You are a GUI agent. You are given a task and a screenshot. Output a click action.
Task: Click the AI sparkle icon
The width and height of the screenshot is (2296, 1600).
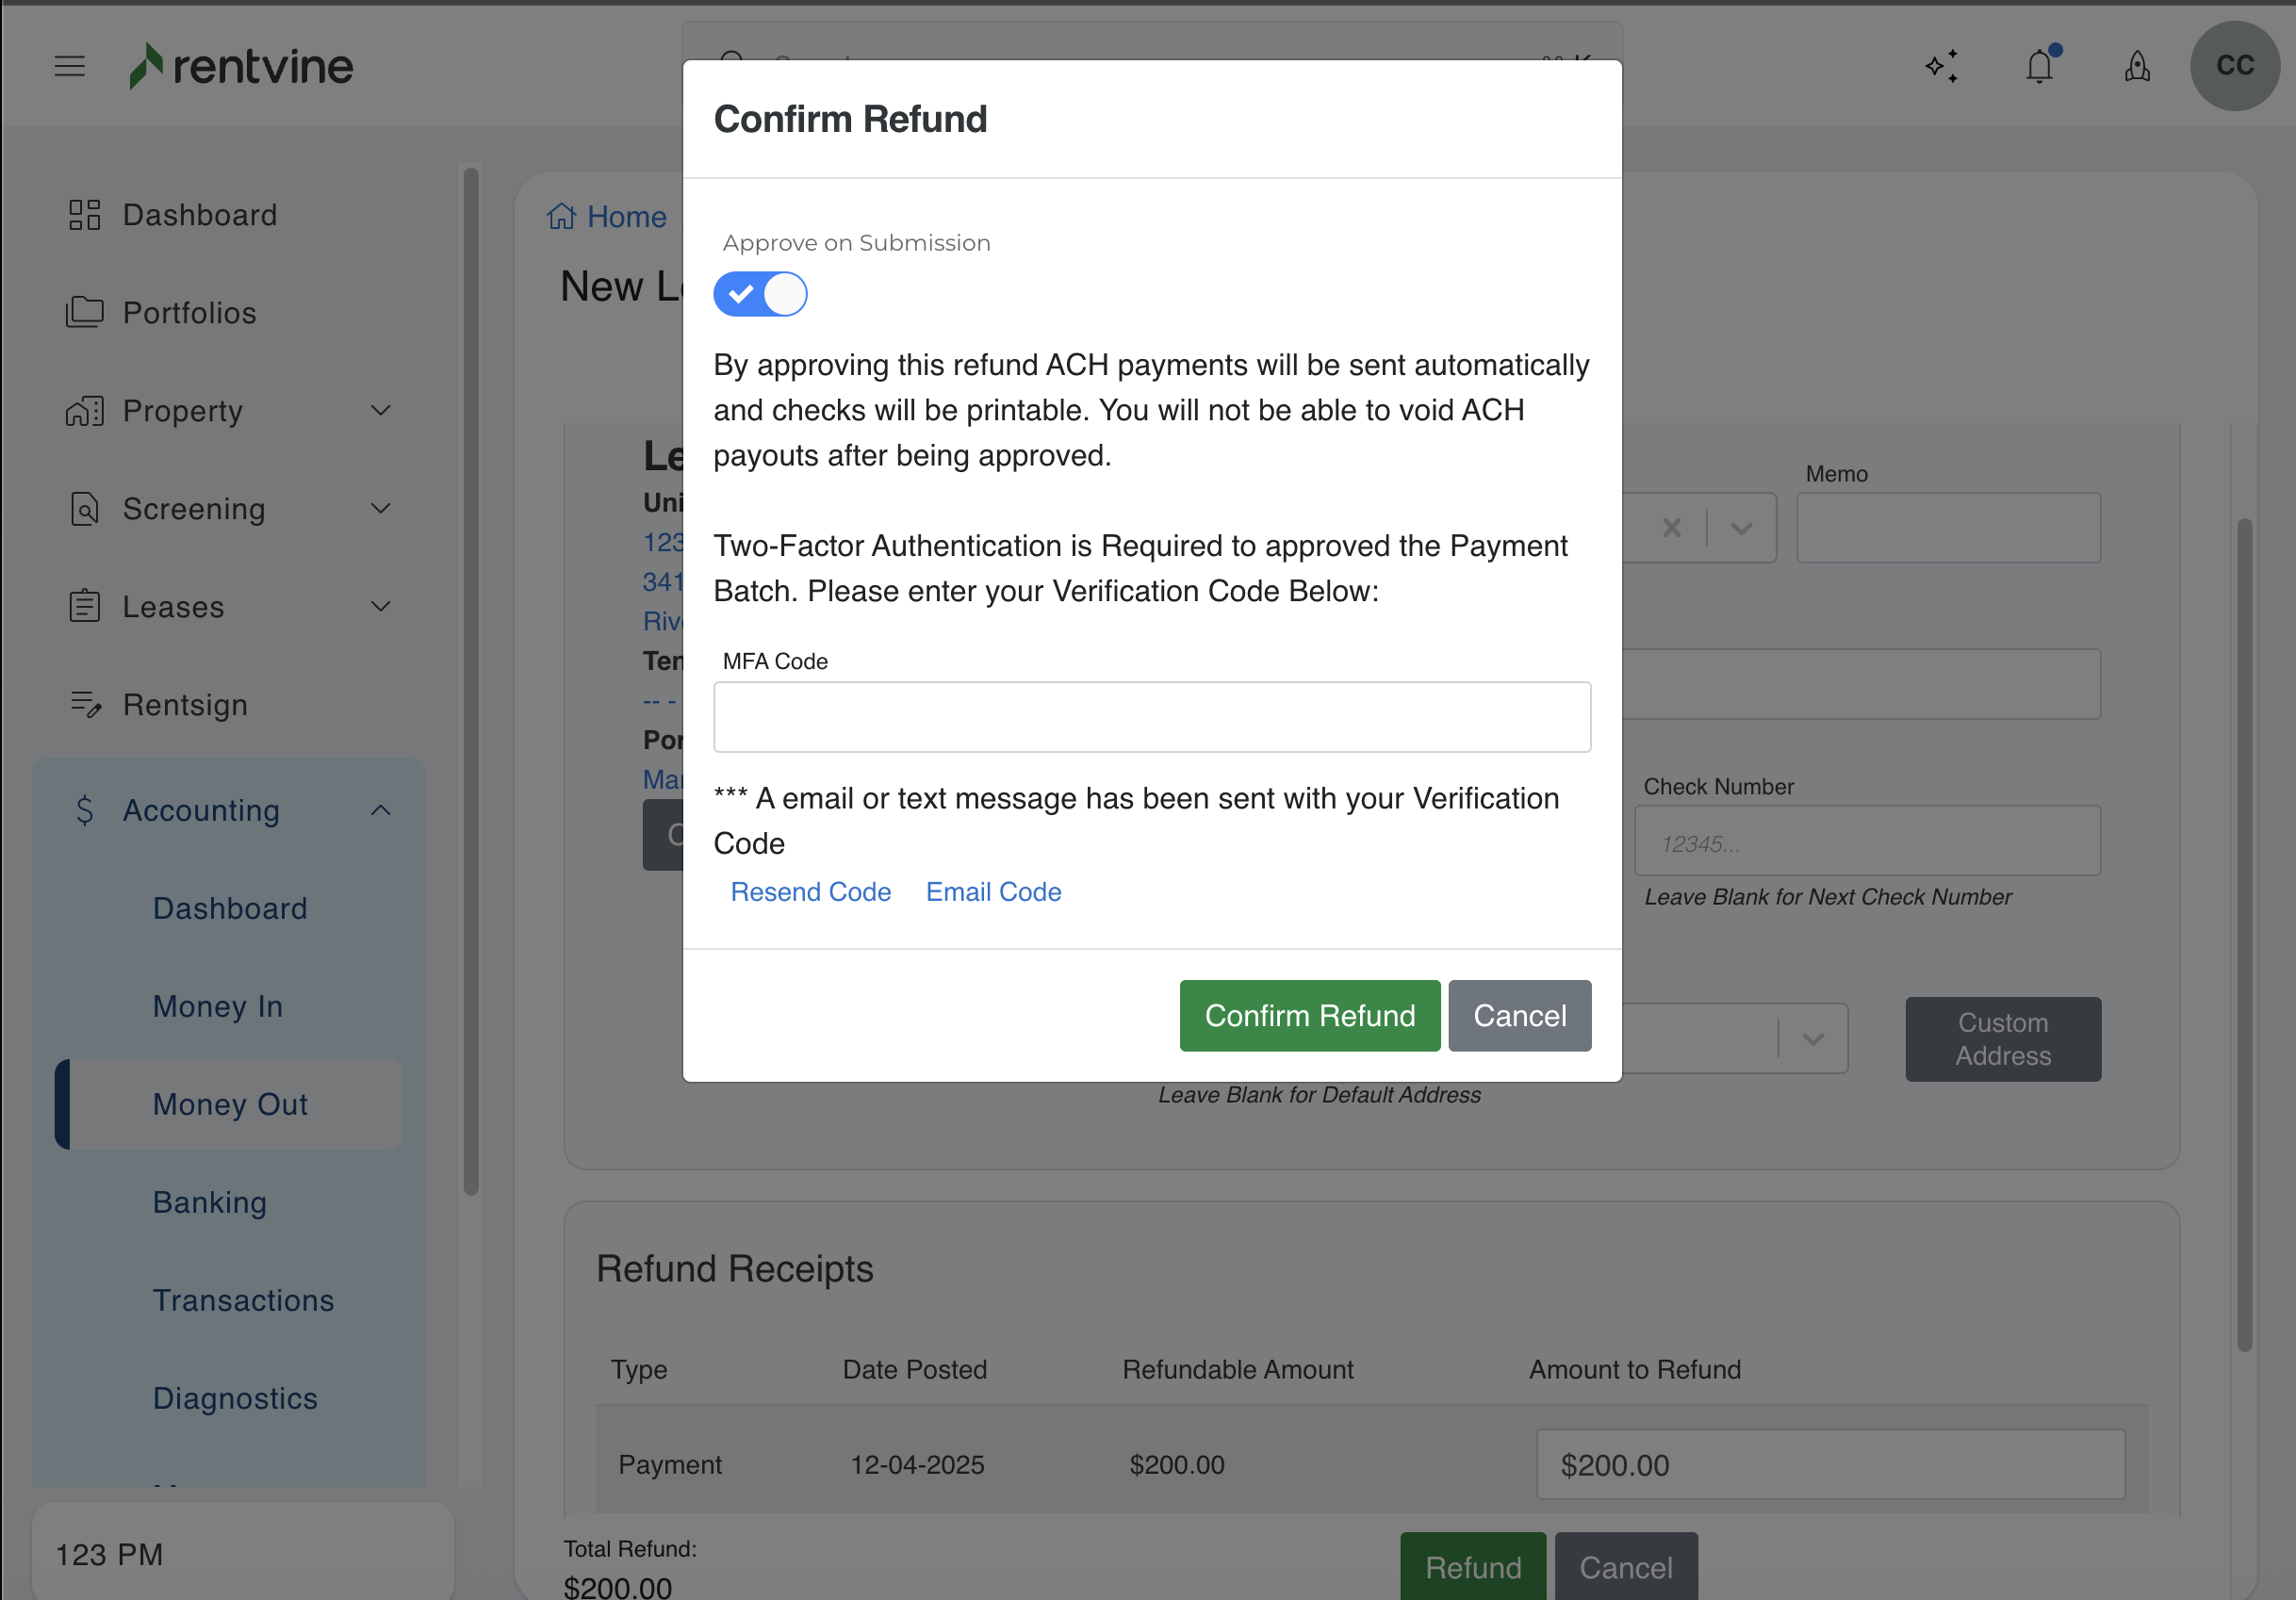pos(1941,67)
